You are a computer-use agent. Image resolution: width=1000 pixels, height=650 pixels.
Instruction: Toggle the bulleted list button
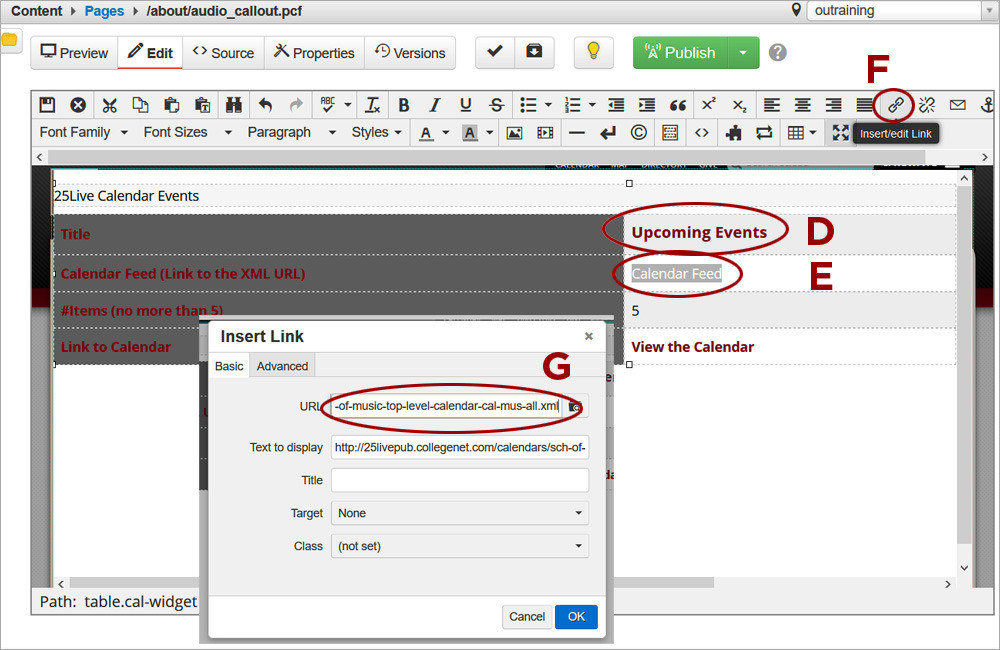pos(528,105)
